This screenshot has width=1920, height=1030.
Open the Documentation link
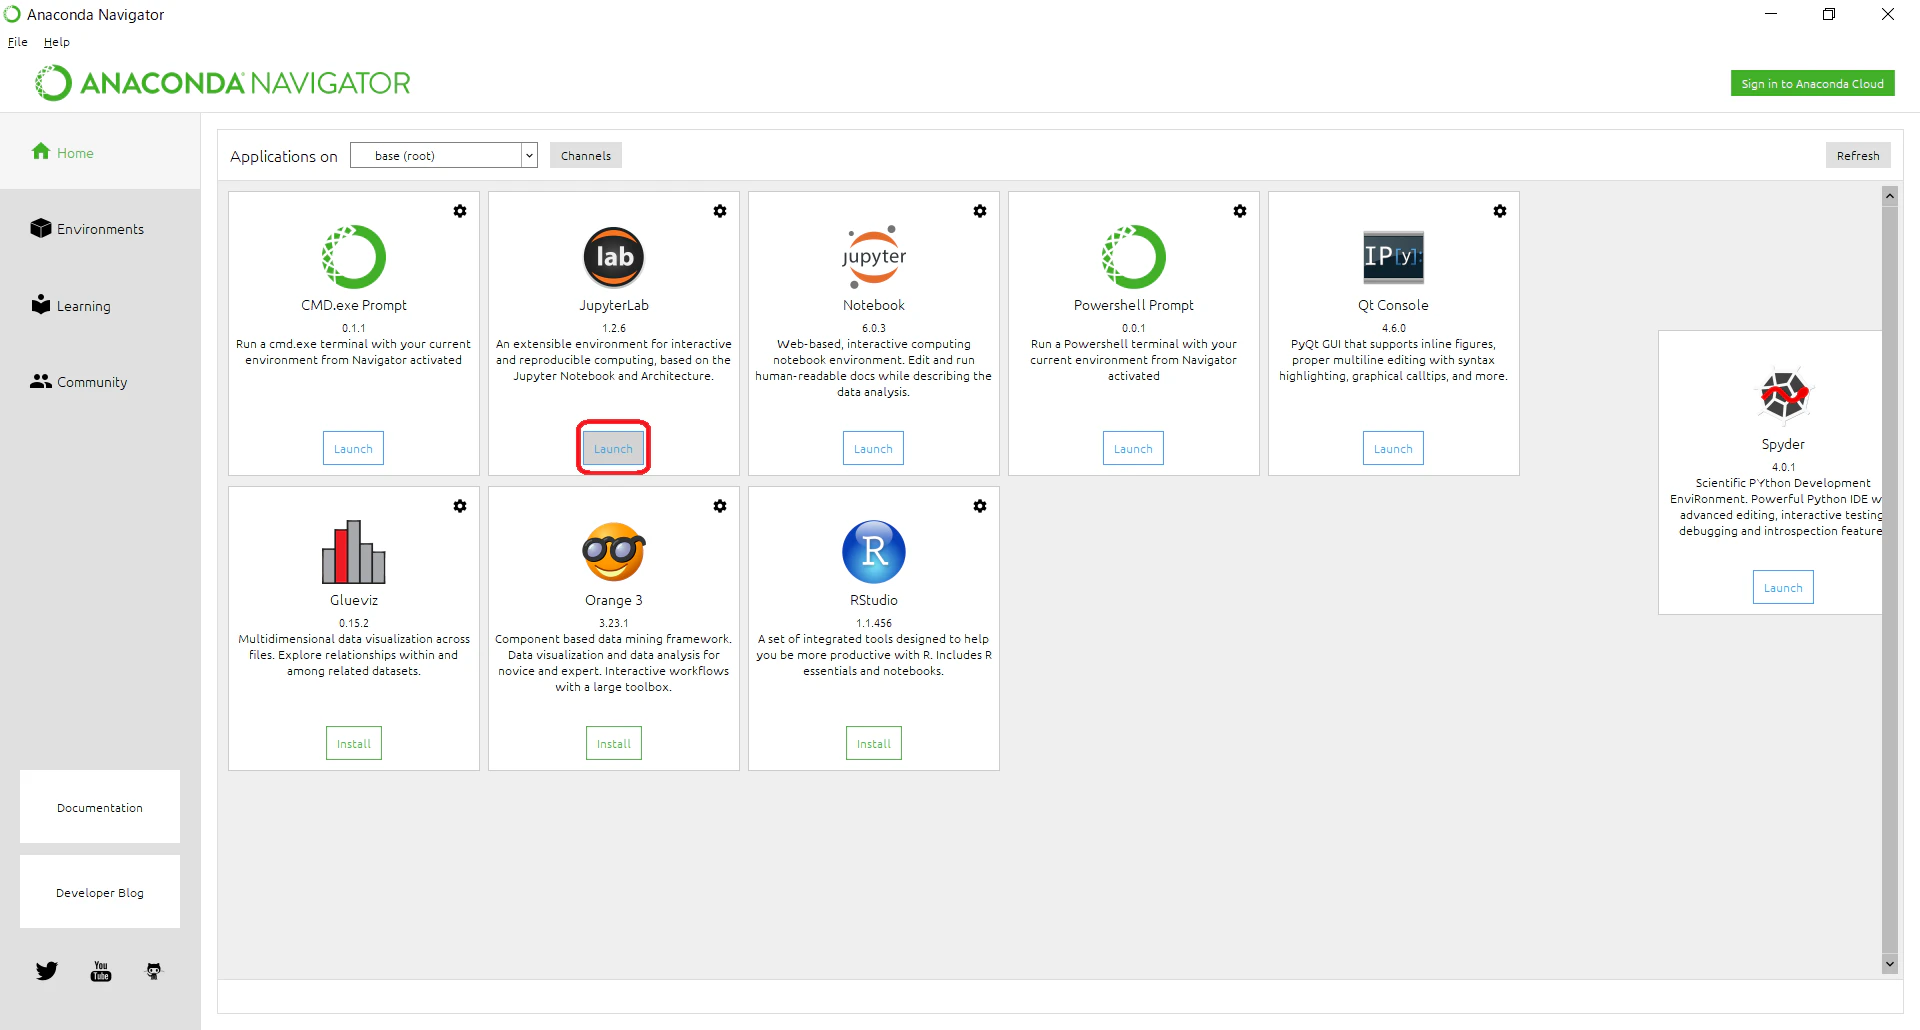pyautogui.click(x=100, y=807)
